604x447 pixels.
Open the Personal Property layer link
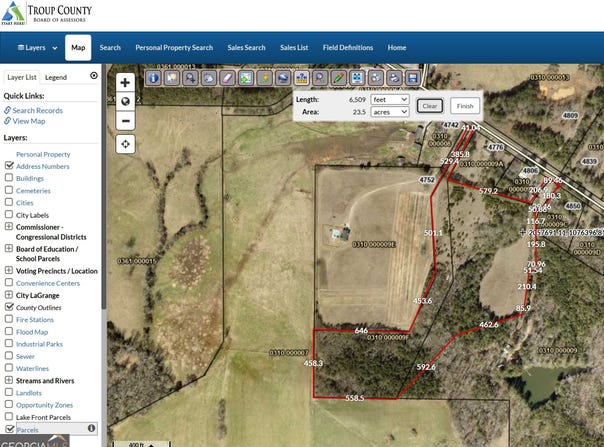tap(43, 154)
